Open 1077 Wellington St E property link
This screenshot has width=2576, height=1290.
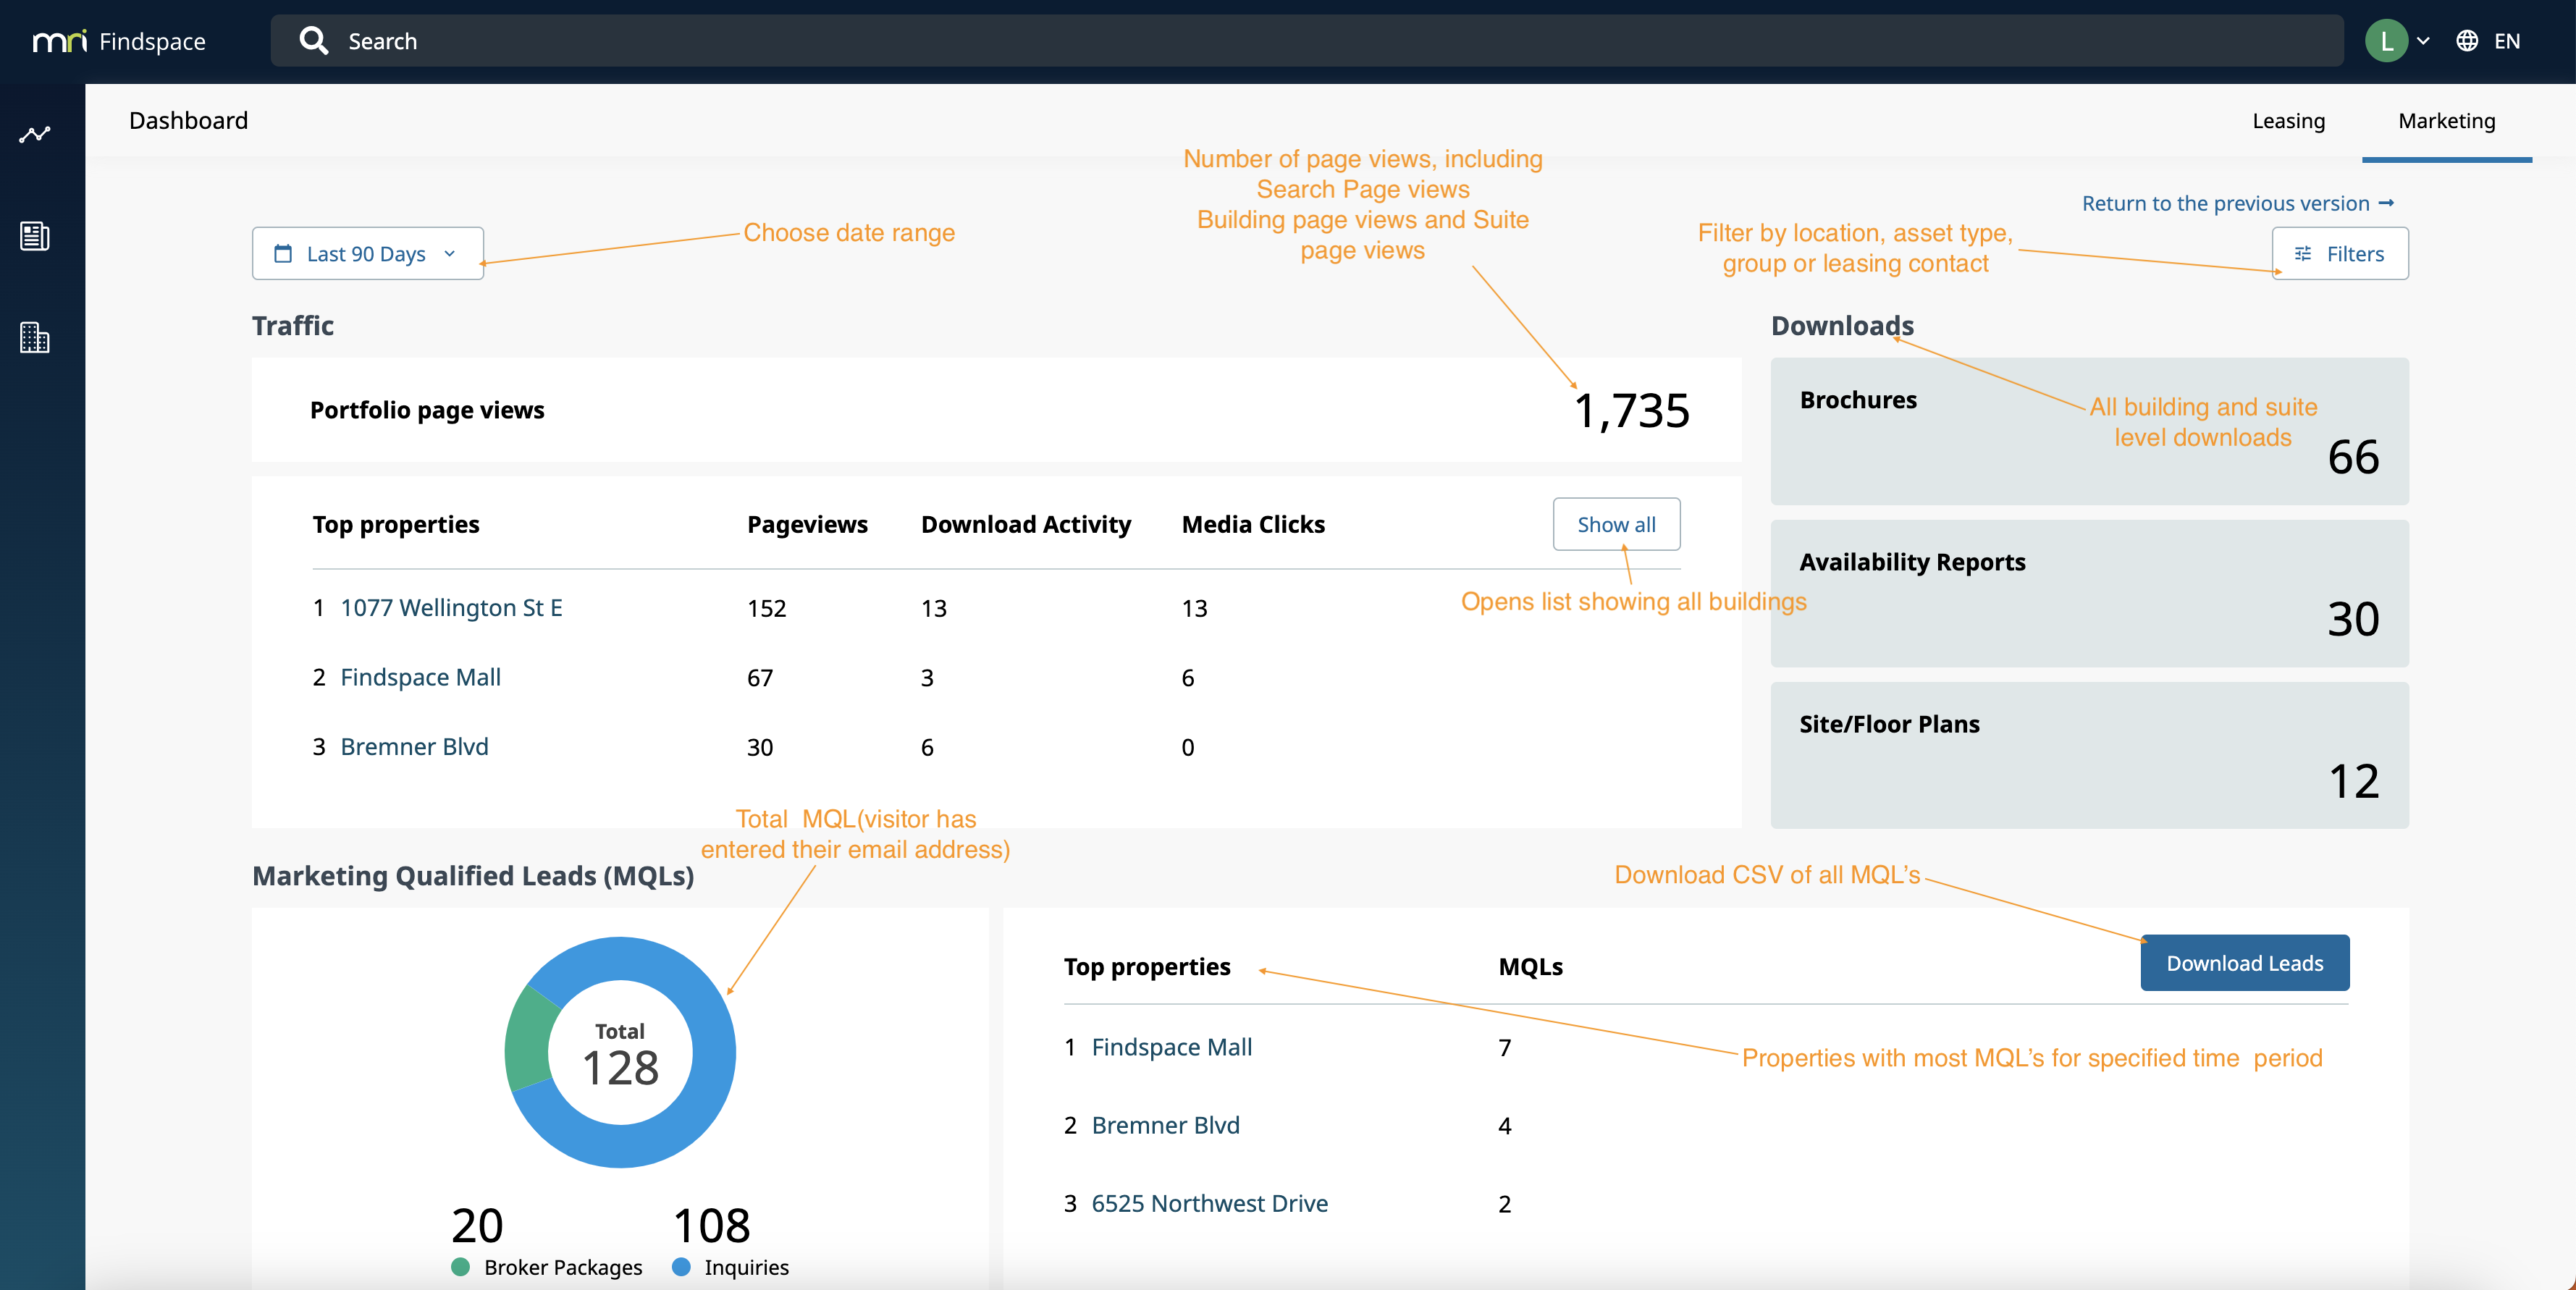(451, 608)
